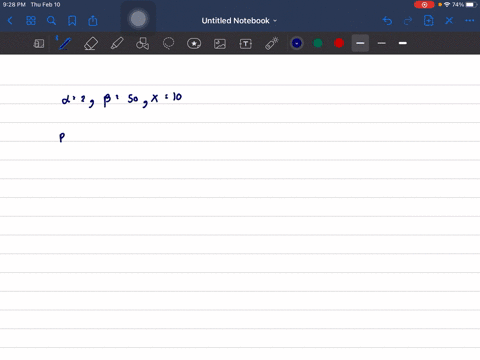Tap the 74% battery indicator
Viewport: 480px width, 360px height.
[464, 5]
